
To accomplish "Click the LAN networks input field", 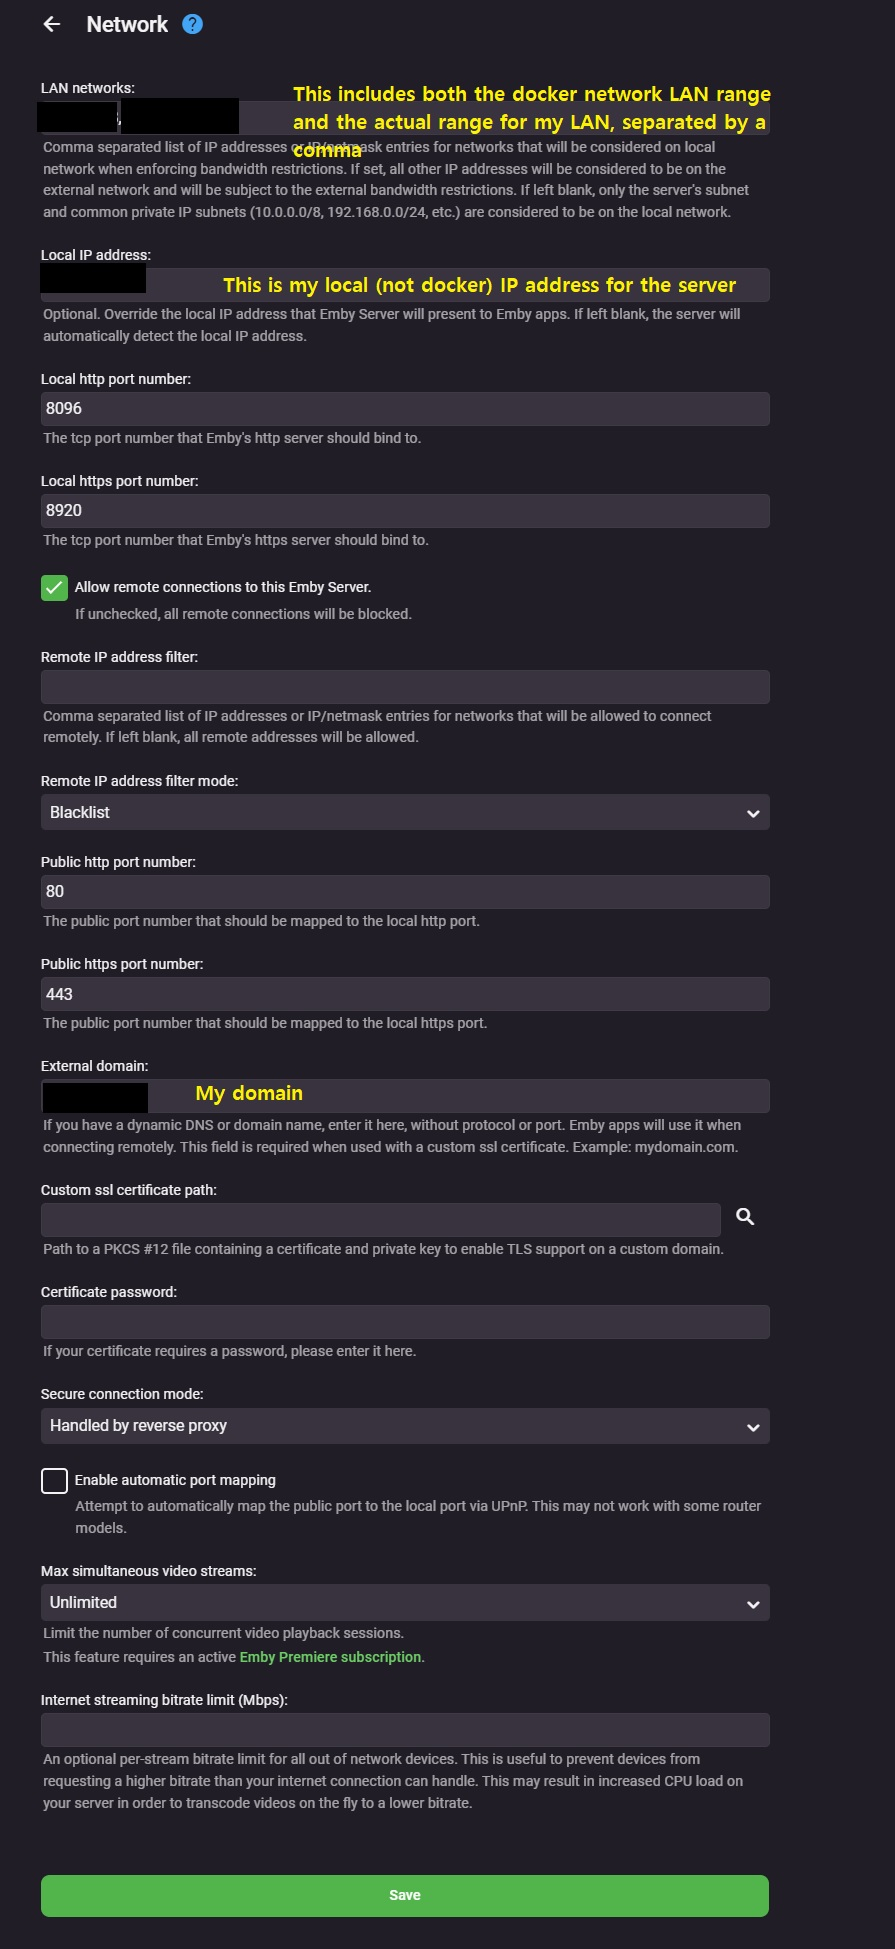I will click(405, 118).
